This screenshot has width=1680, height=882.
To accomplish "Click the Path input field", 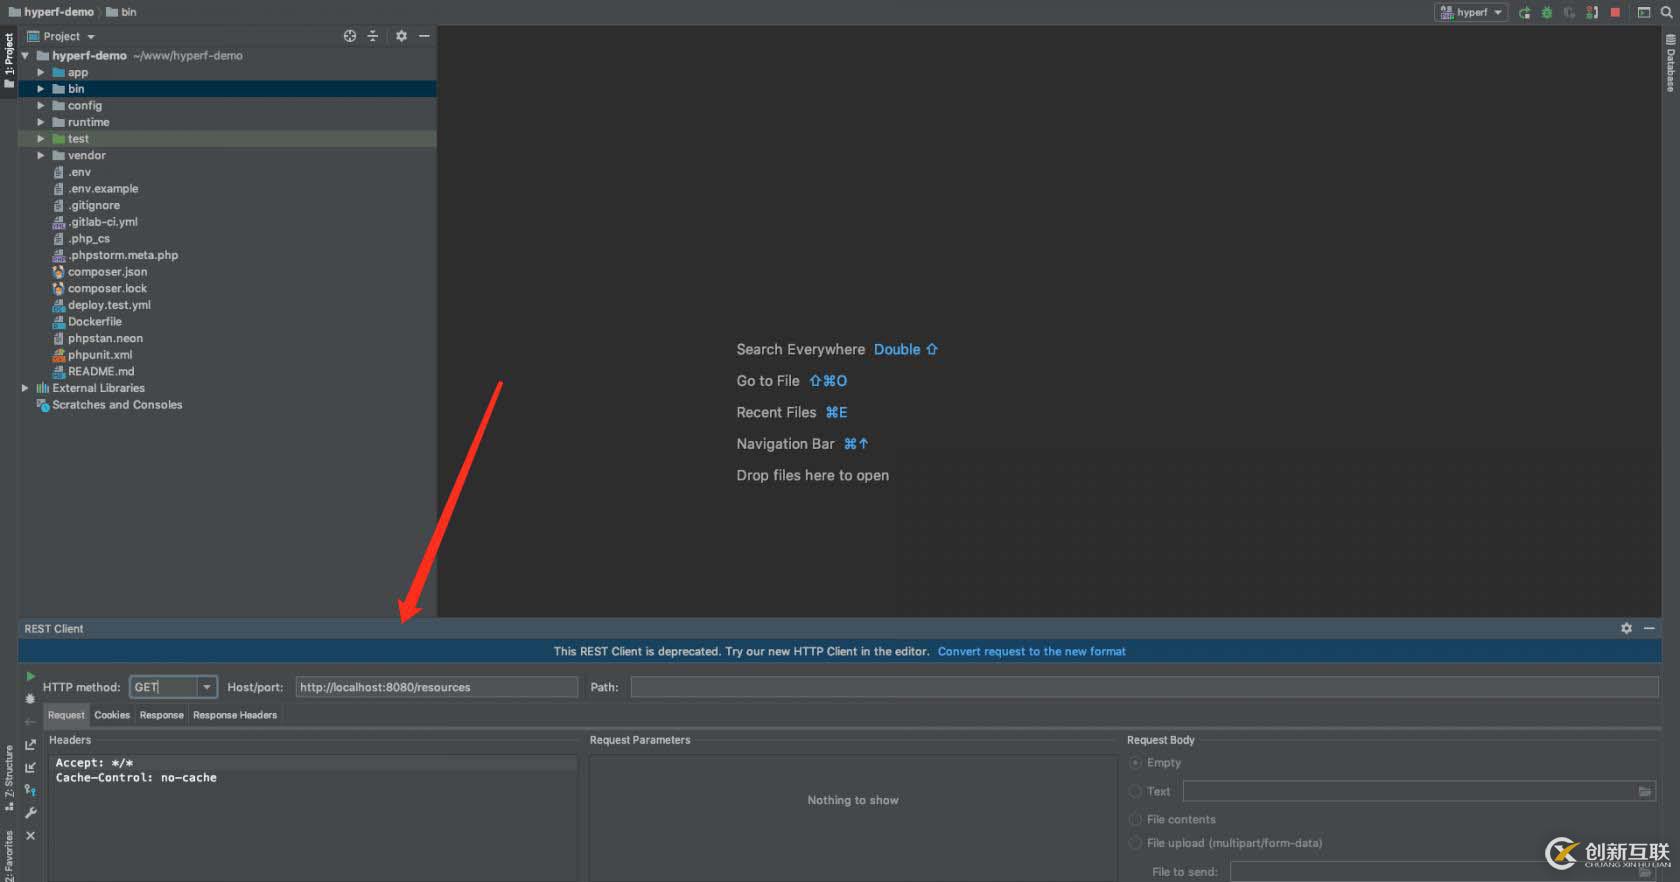I will pos(1144,687).
